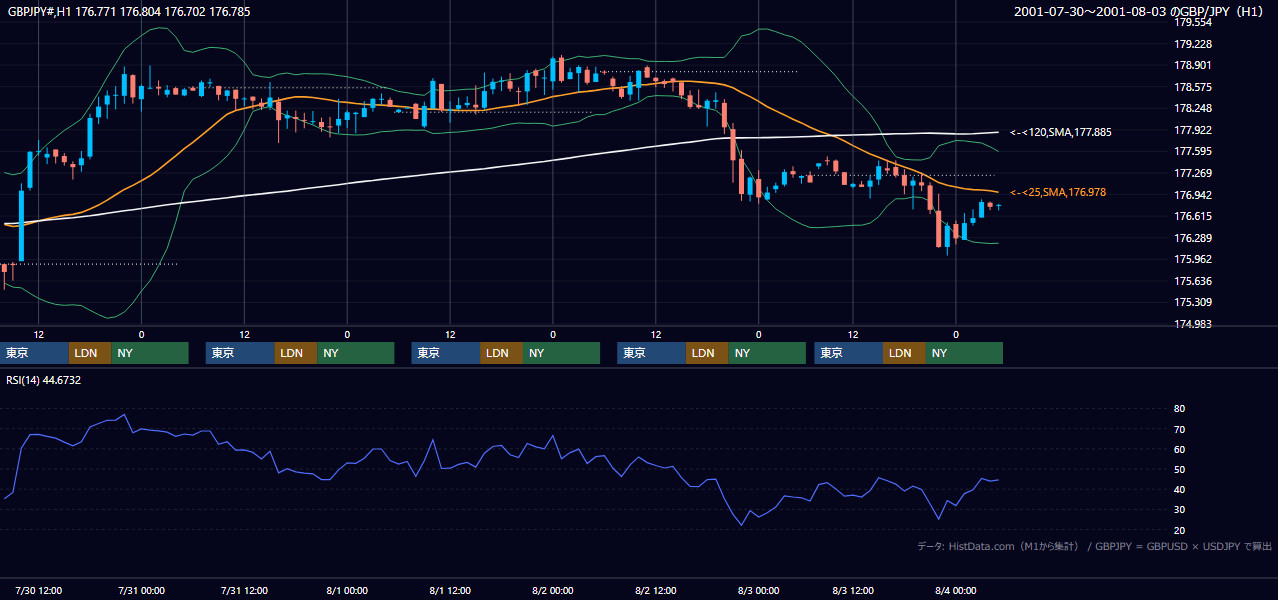The image size is (1278, 600).
Task: Click price axis label 179.228
Action: pos(1192,44)
